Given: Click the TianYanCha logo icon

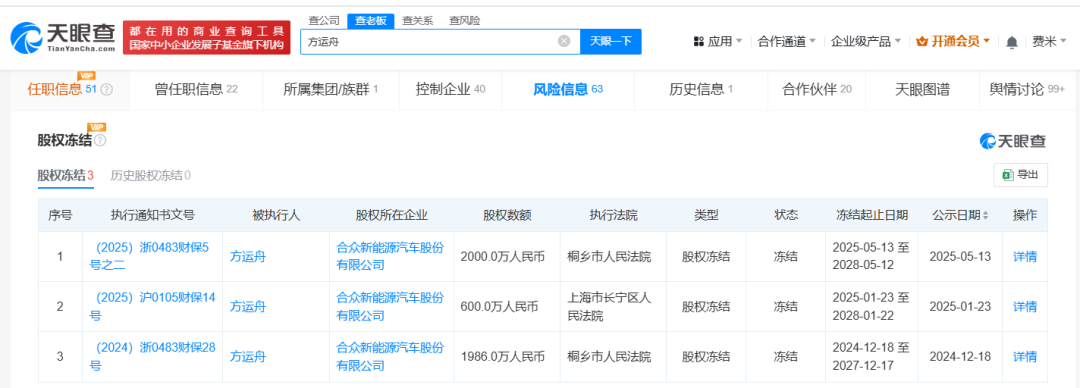Looking at the screenshot, I should point(27,37).
